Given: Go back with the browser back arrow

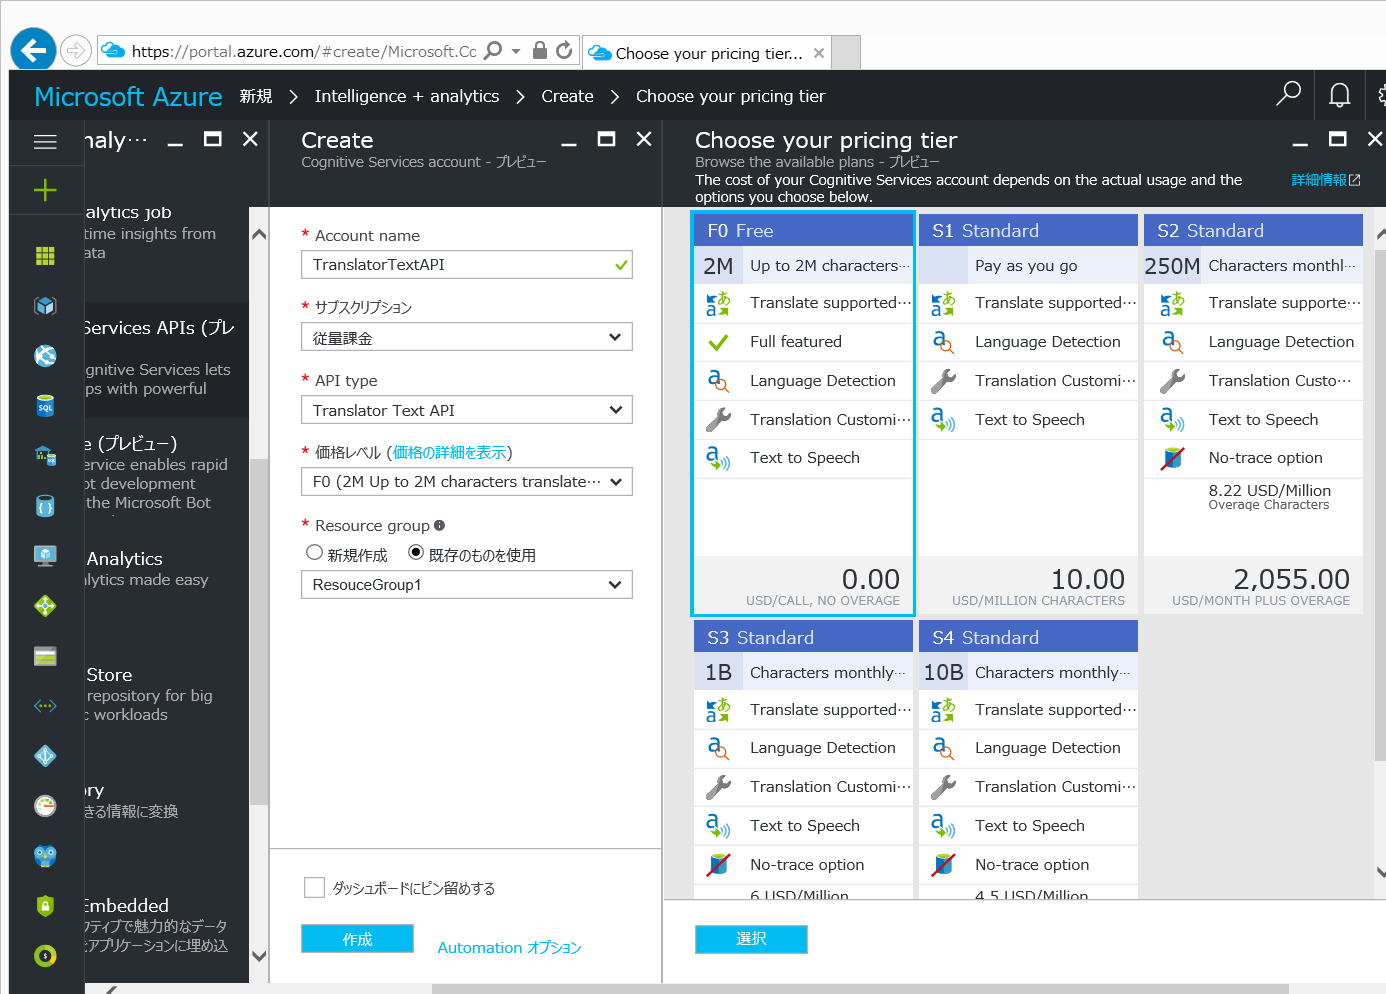Looking at the screenshot, I should 34,49.
